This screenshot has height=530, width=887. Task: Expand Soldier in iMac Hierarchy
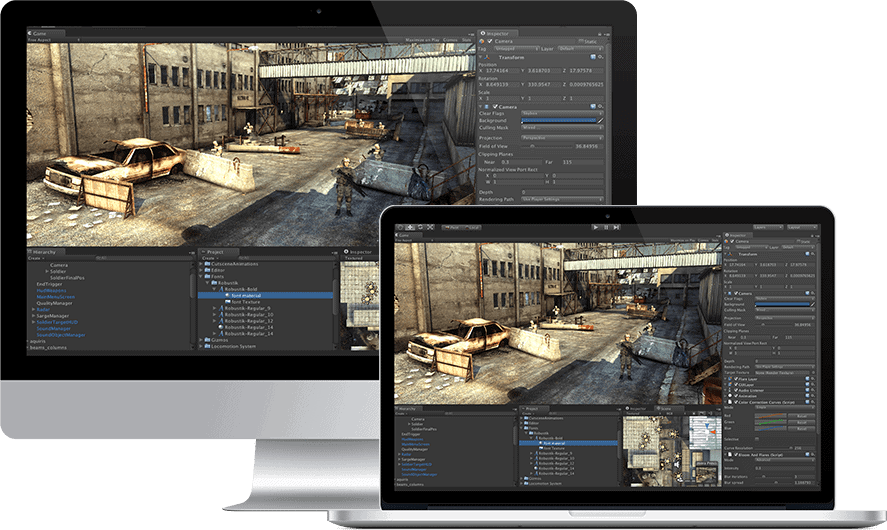pos(47,272)
